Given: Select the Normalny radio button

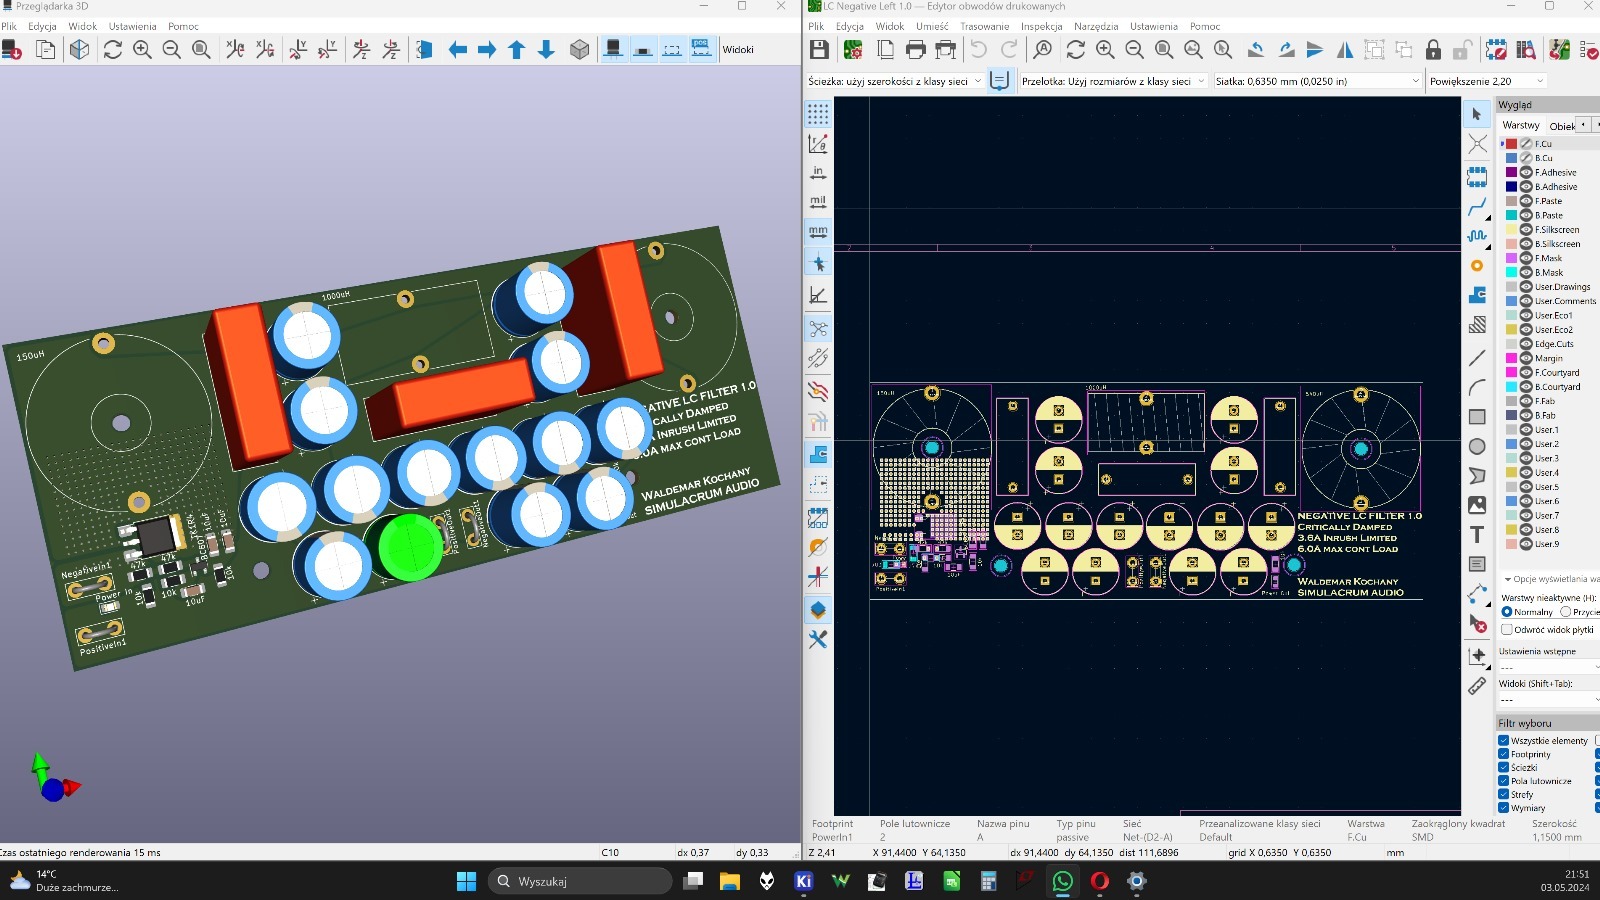Looking at the screenshot, I should pyautogui.click(x=1507, y=612).
